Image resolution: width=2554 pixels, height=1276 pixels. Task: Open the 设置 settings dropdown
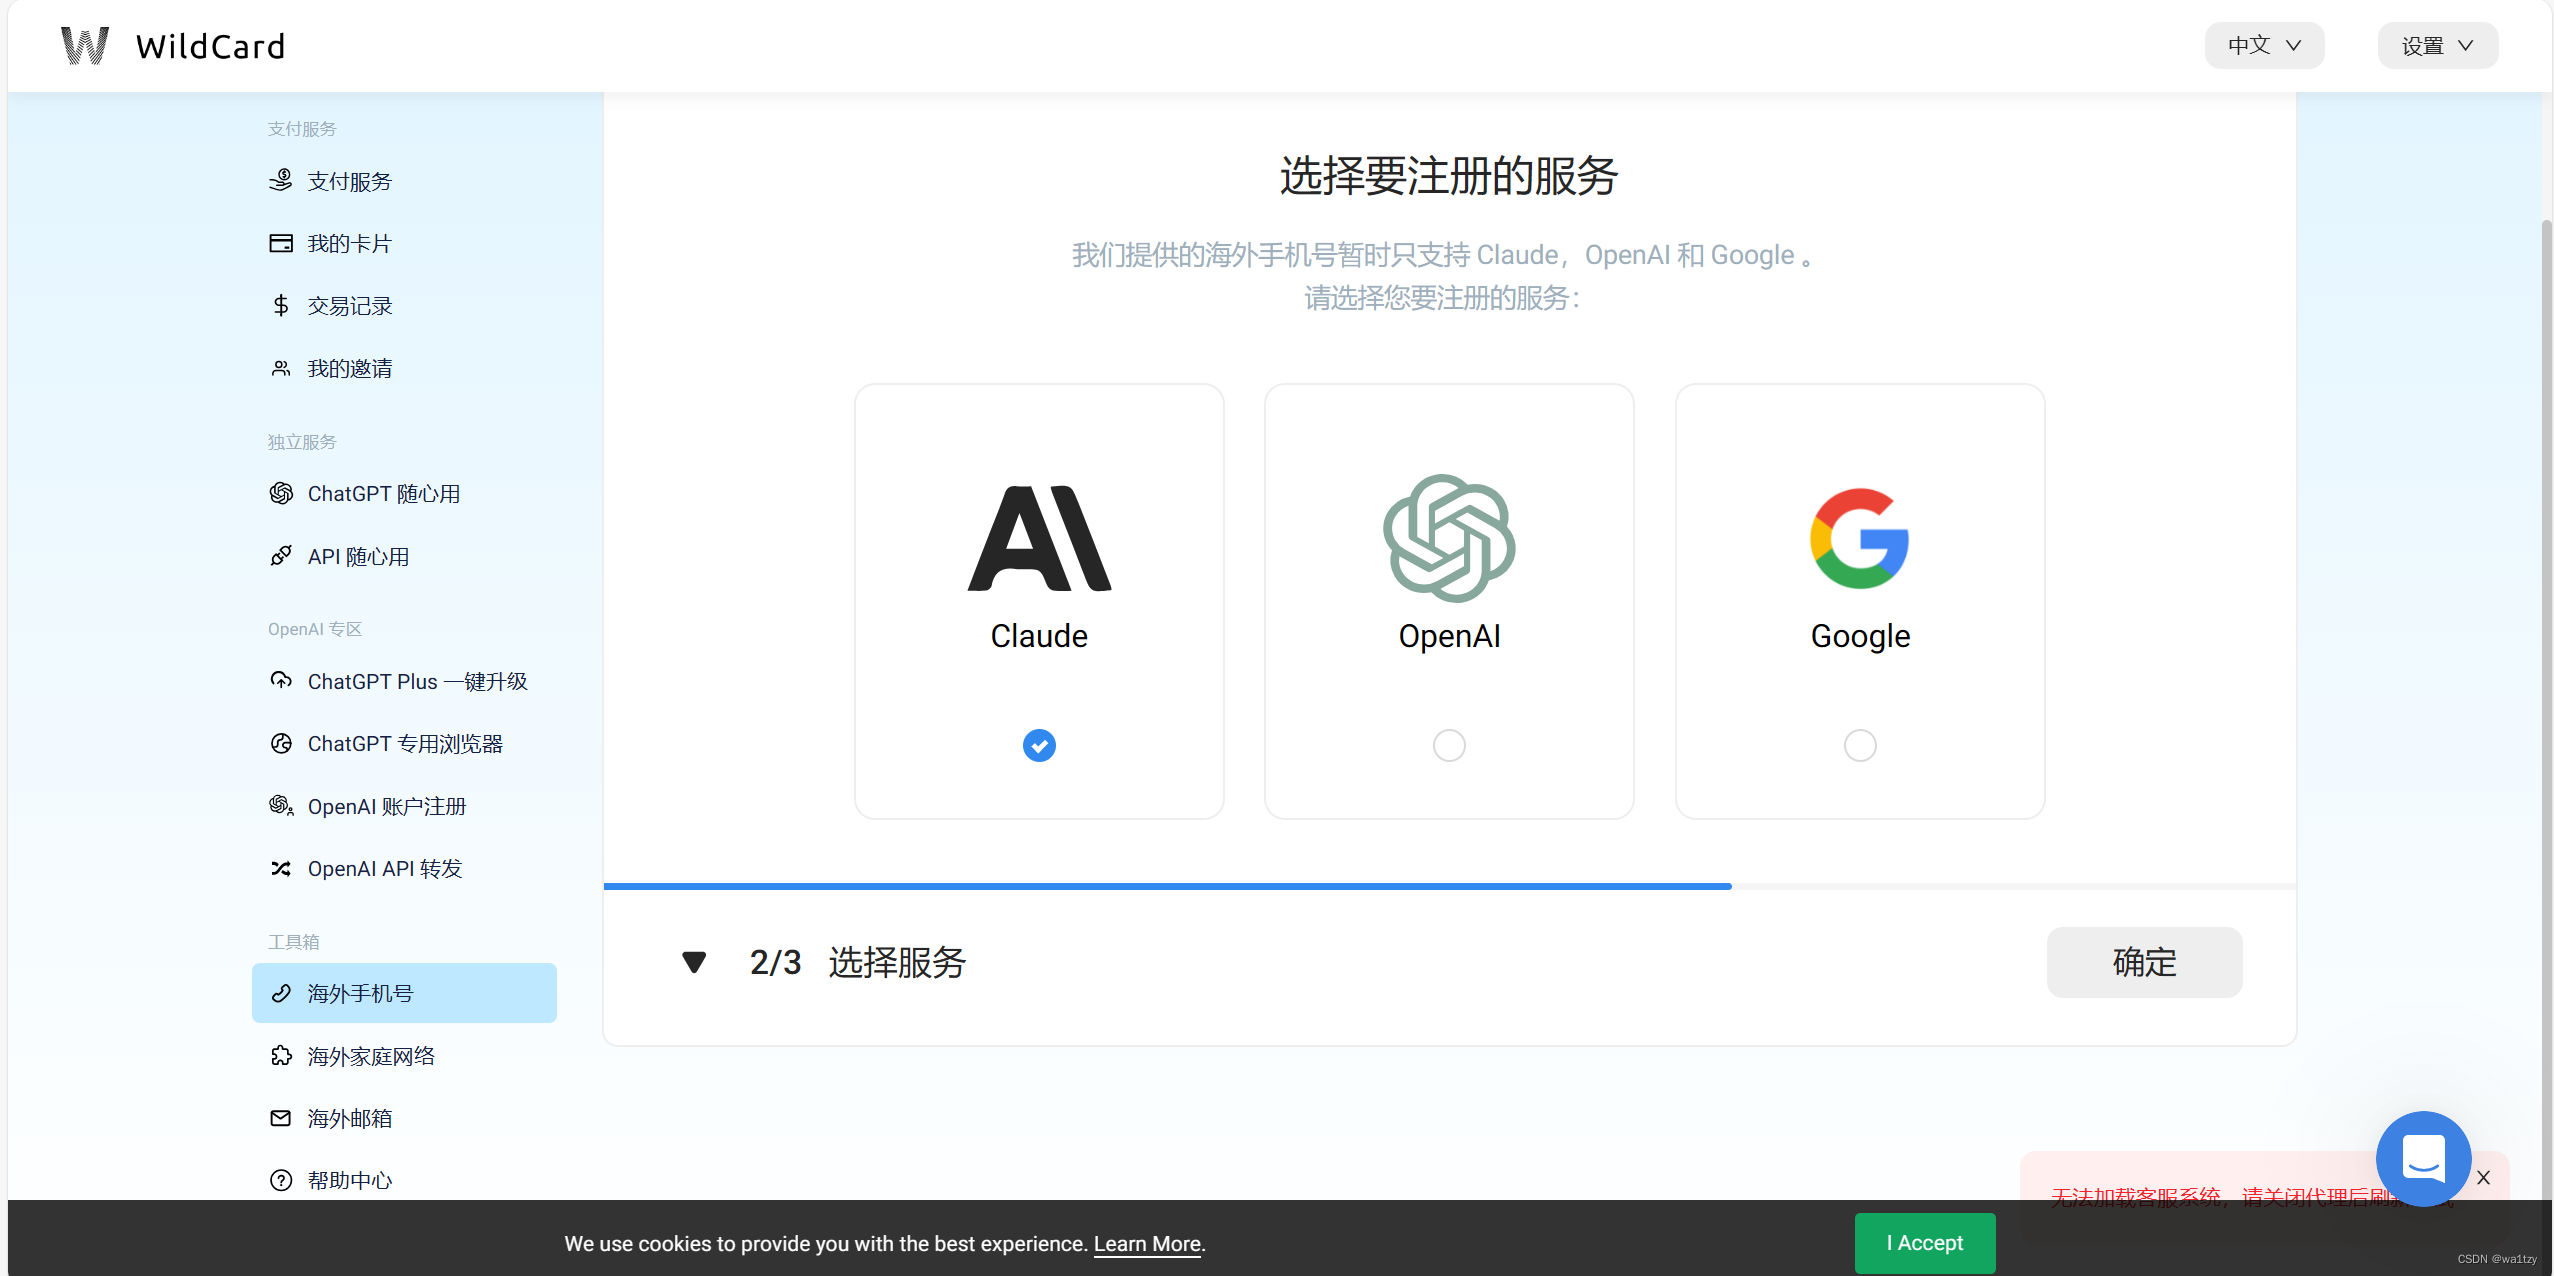(x=2438, y=46)
